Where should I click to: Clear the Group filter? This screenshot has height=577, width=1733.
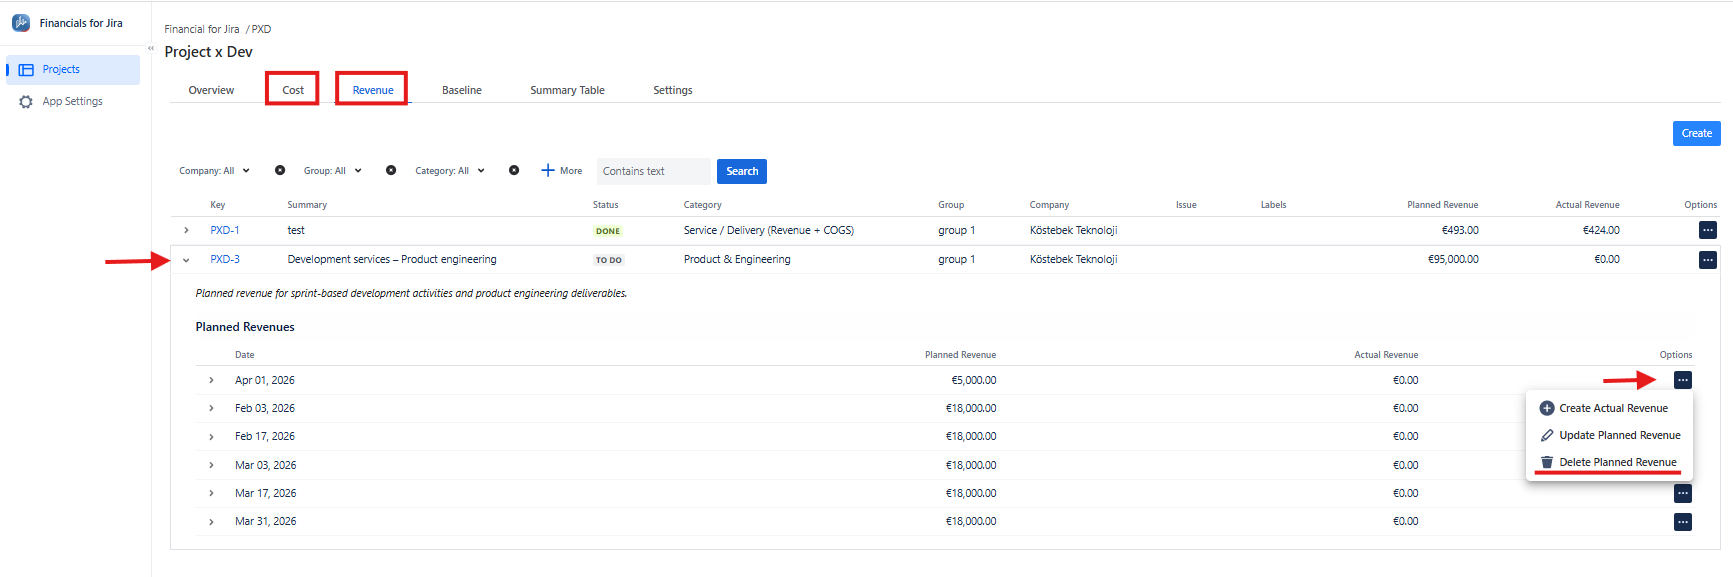pos(391,171)
